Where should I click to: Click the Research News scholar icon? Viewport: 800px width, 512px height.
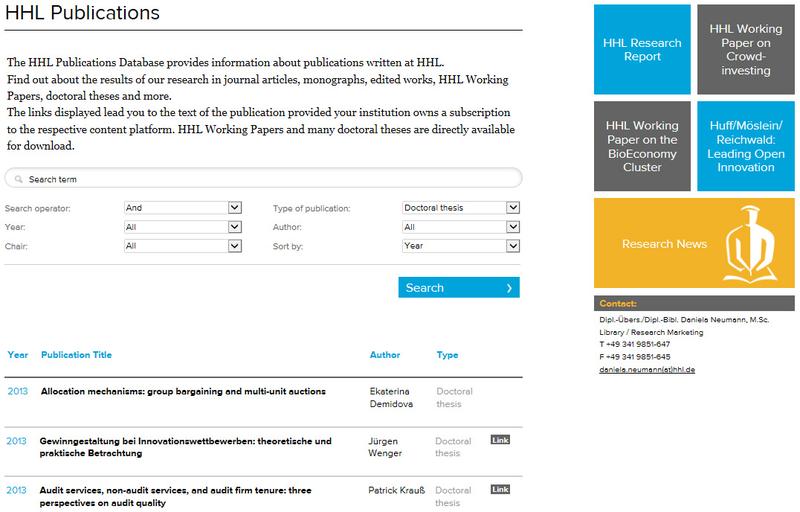pyautogui.click(x=751, y=245)
